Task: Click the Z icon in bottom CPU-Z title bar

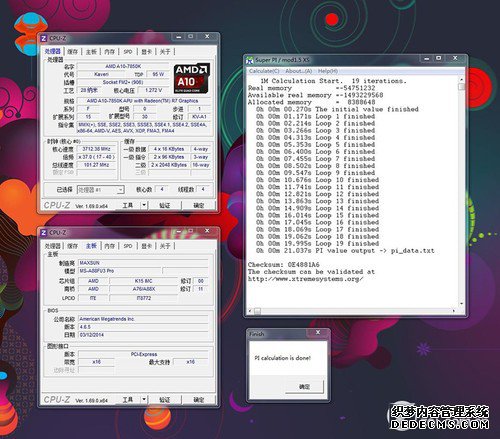Action: point(44,233)
